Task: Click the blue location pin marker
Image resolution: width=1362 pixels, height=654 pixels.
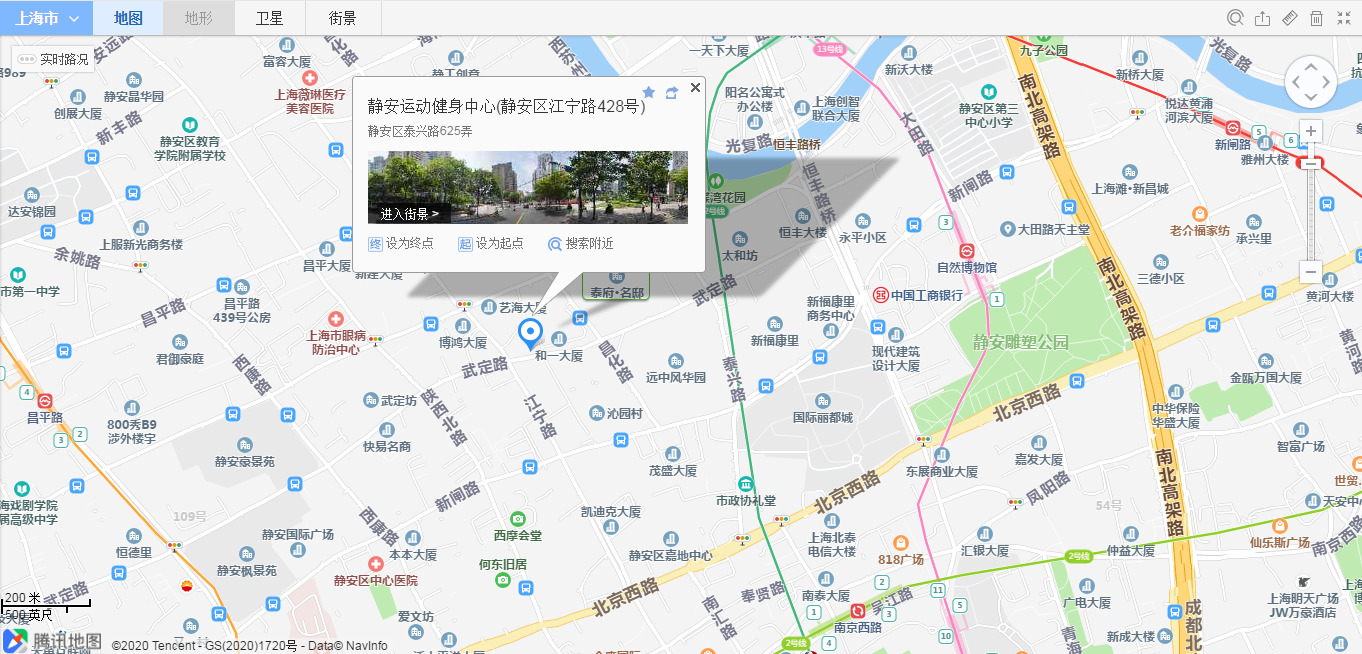Action: point(530,334)
